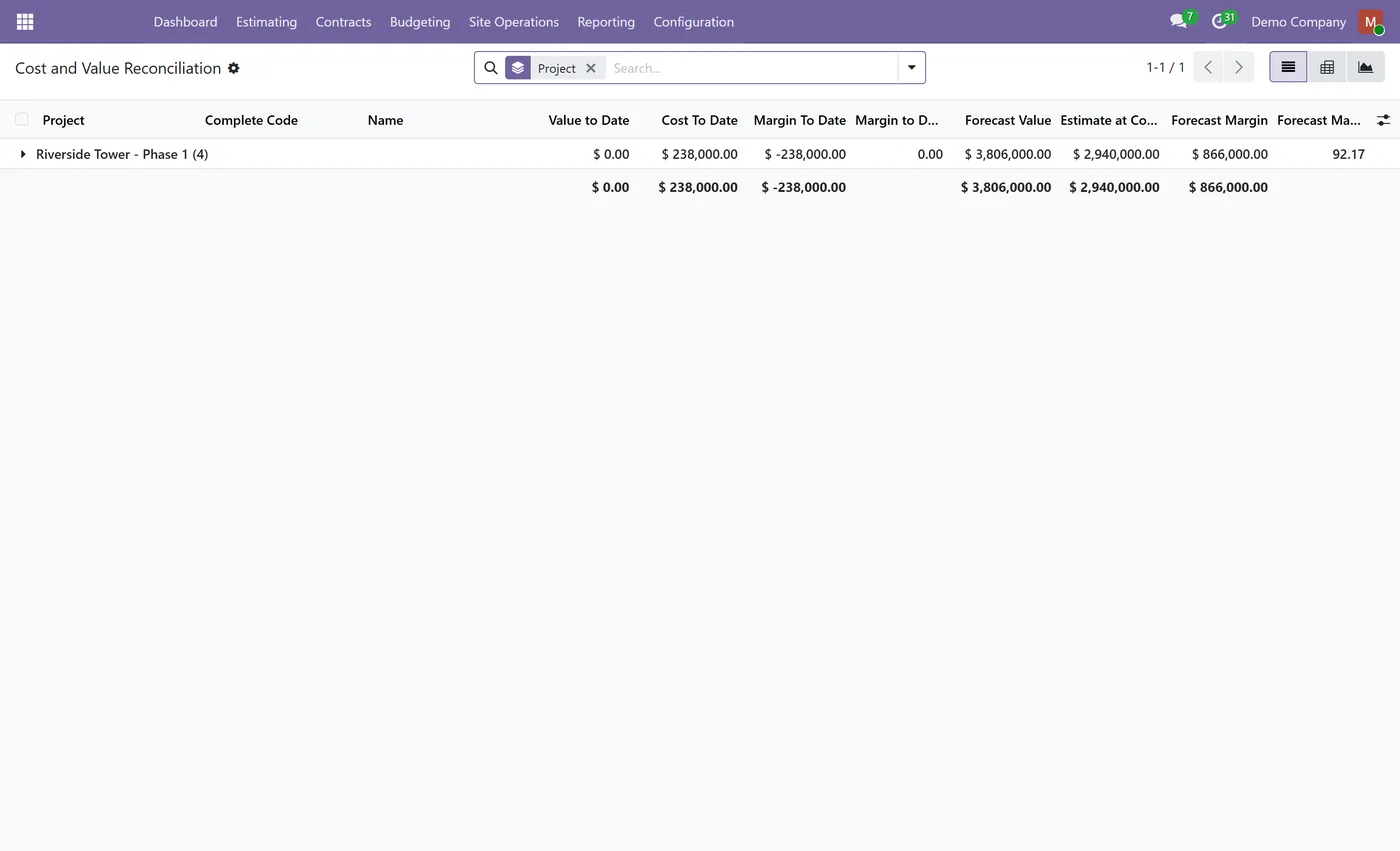Viewport: 1400px width, 851px height.
Task: Open the search options dropdown arrow
Action: click(911, 68)
